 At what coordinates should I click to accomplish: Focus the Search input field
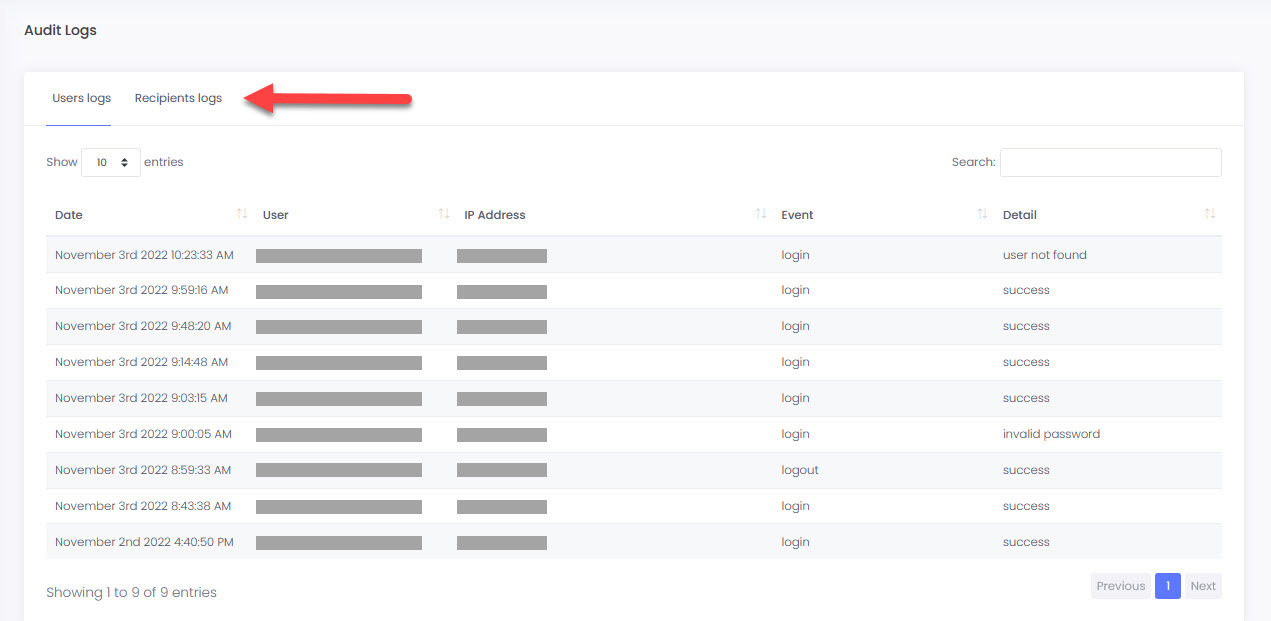(x=1110, y=162)
